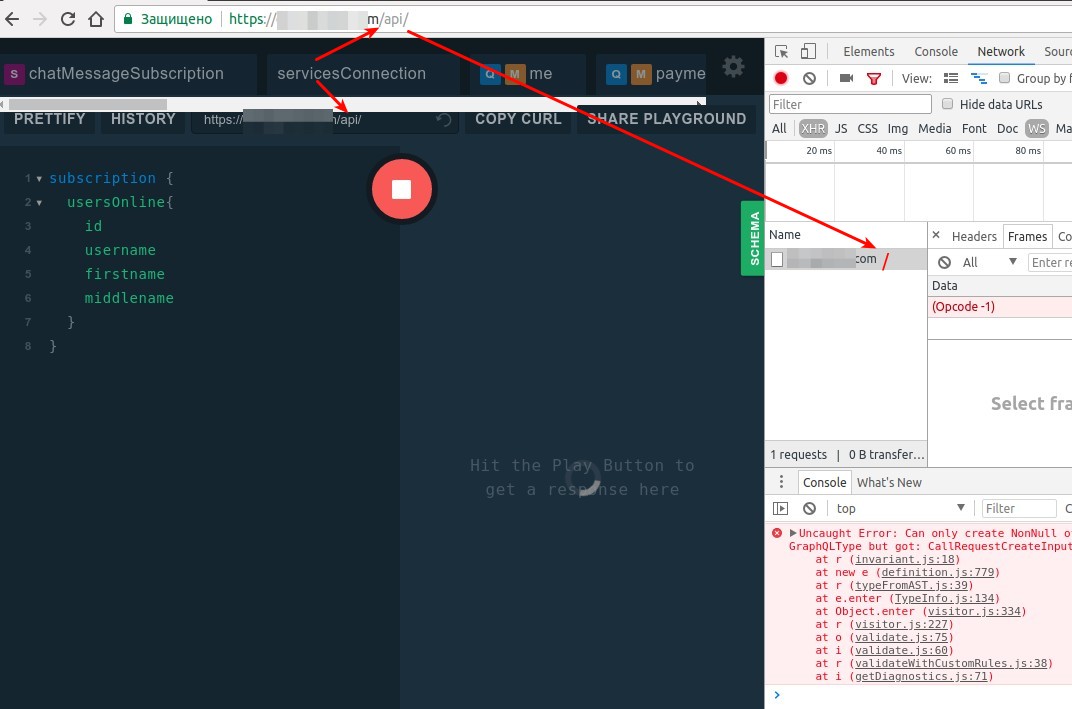Open the me query tab
Image resolution: width=1072 pixels, height=709 pixels.
(528, 74)
